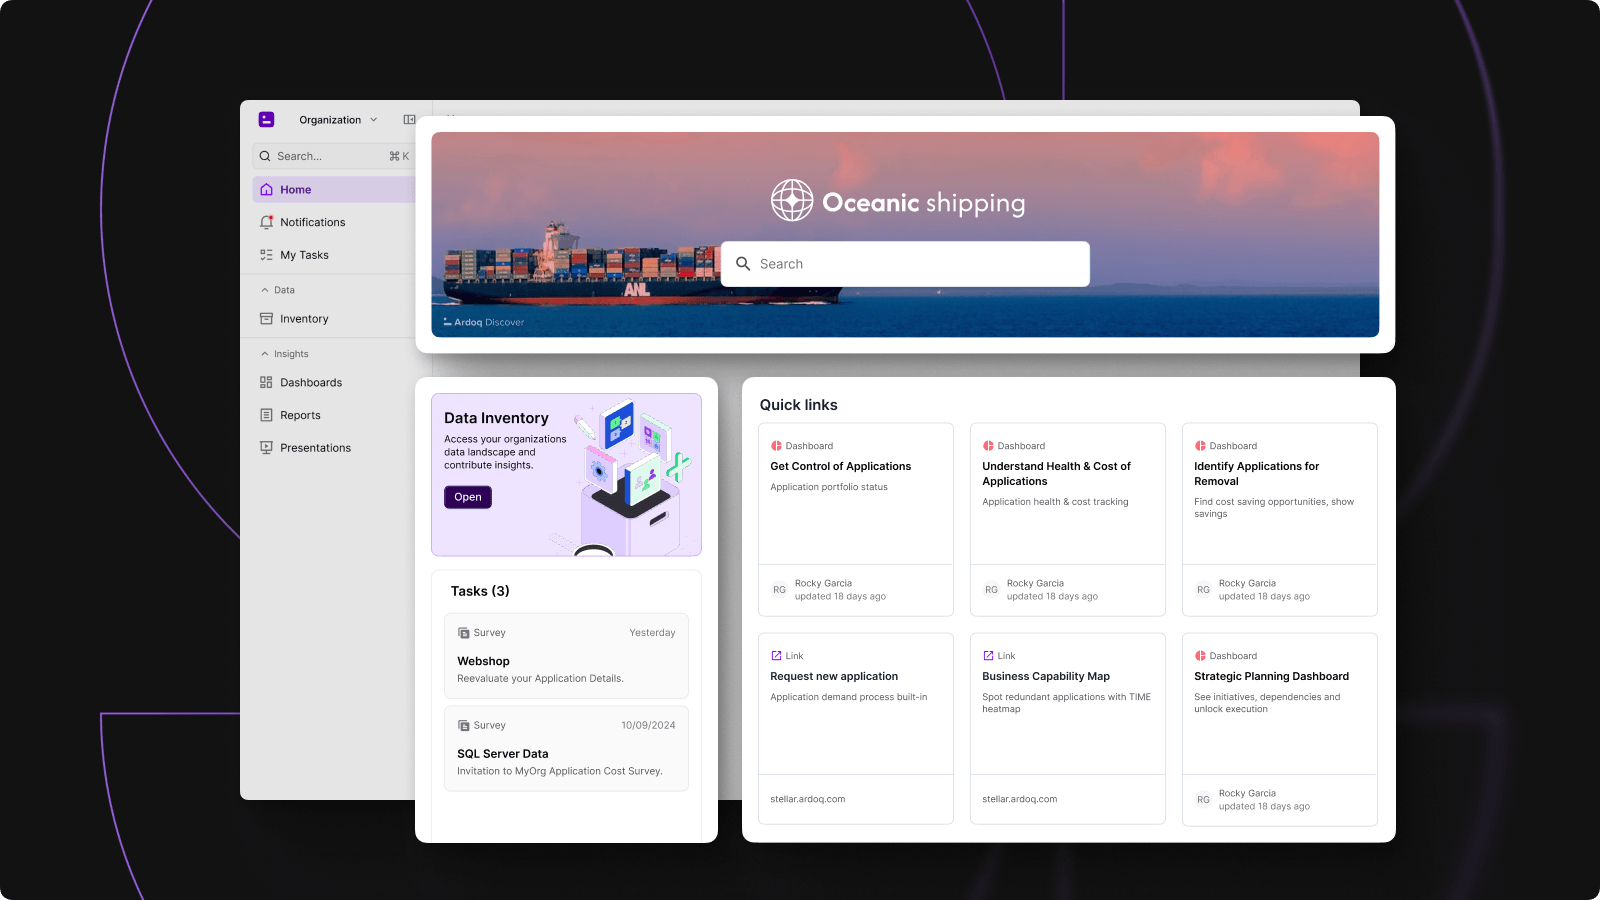Image resolution: width=1600 pixels, height=900 pixels.
Task: Click the Inventory box icon
Action: pos(266,319)
